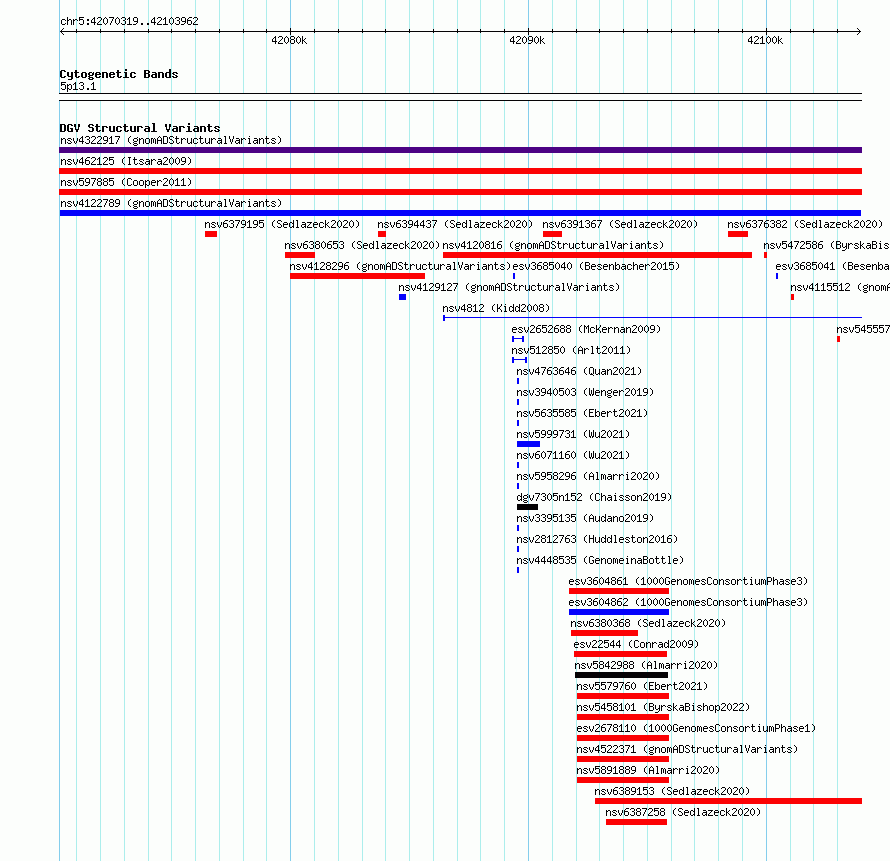Open nsv4763646 (Quan2021) variant
Screen dimensions: 890x861
579,371
